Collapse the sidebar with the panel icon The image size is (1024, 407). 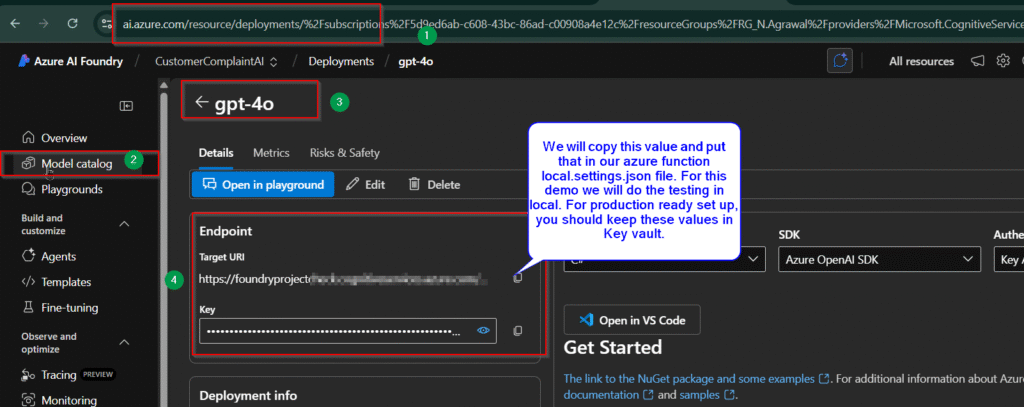[127, 106]
